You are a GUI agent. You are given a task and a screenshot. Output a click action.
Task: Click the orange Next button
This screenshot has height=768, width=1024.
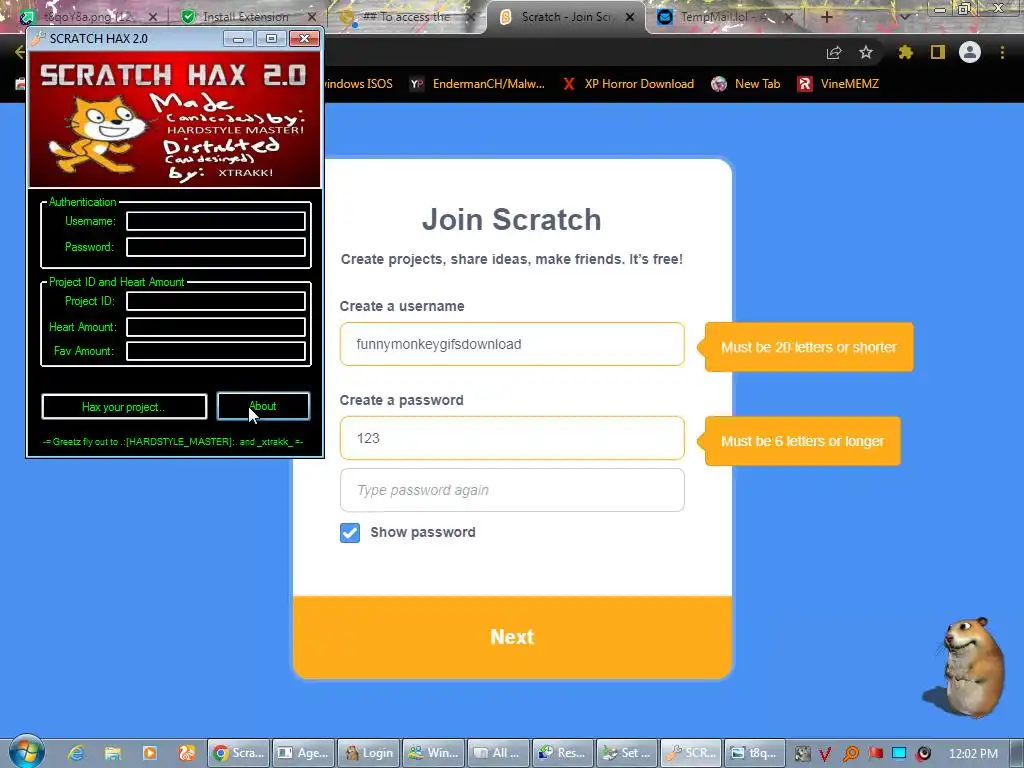(512, 637)
